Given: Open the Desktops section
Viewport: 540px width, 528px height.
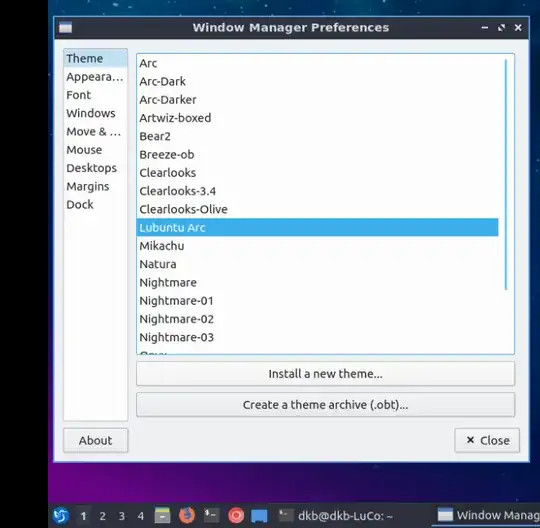Looking at the screenshot, I should (95, 168).
